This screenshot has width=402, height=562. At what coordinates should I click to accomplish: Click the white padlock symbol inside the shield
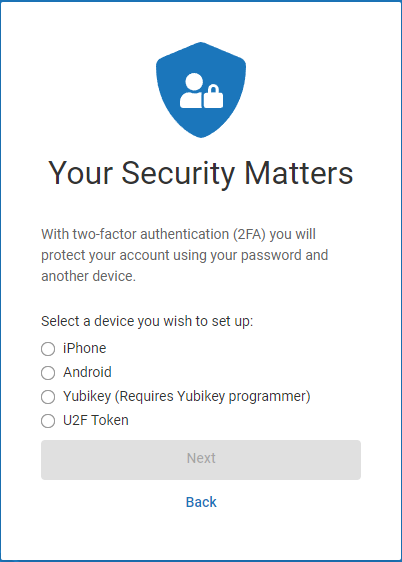214,96
